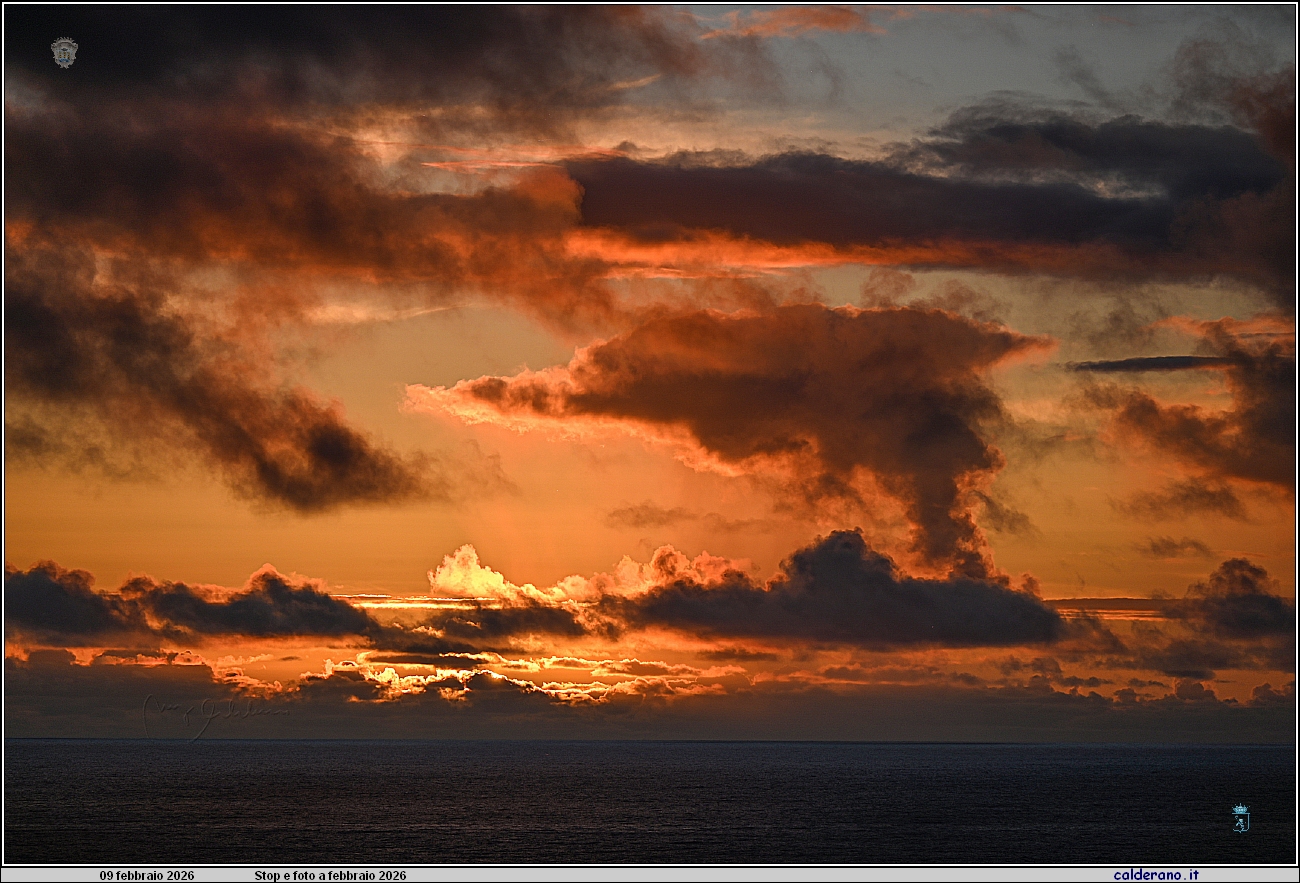
Task: Click the coat of arms emblem top-left
Action: 64,52
